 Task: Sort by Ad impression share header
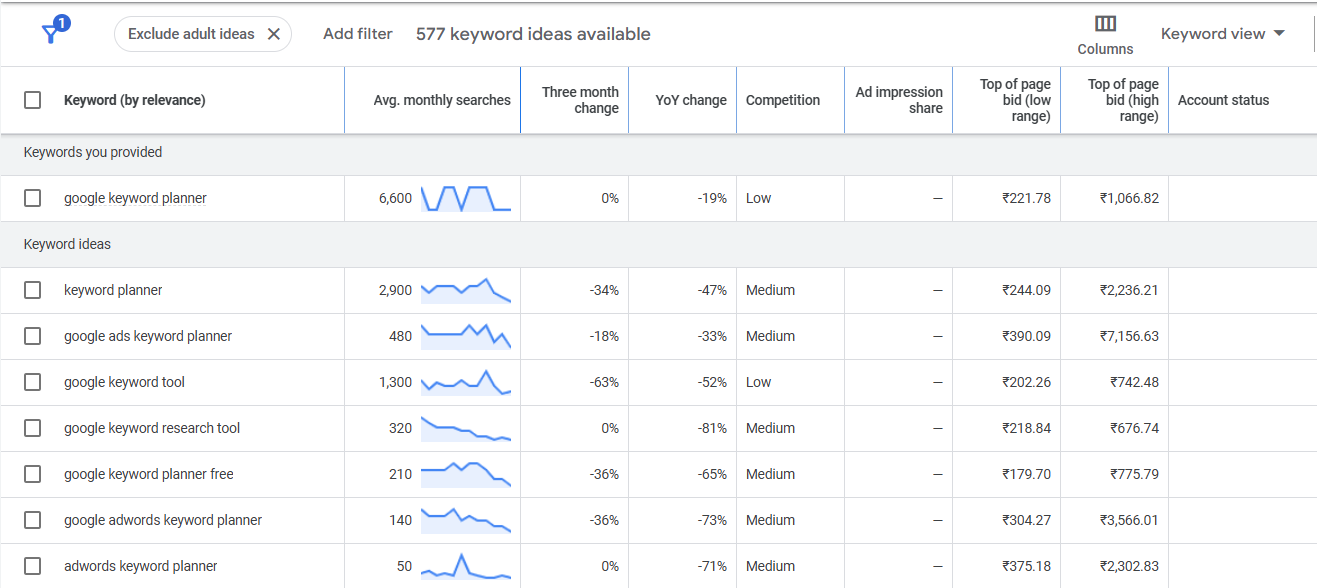(x=899, y=100)
